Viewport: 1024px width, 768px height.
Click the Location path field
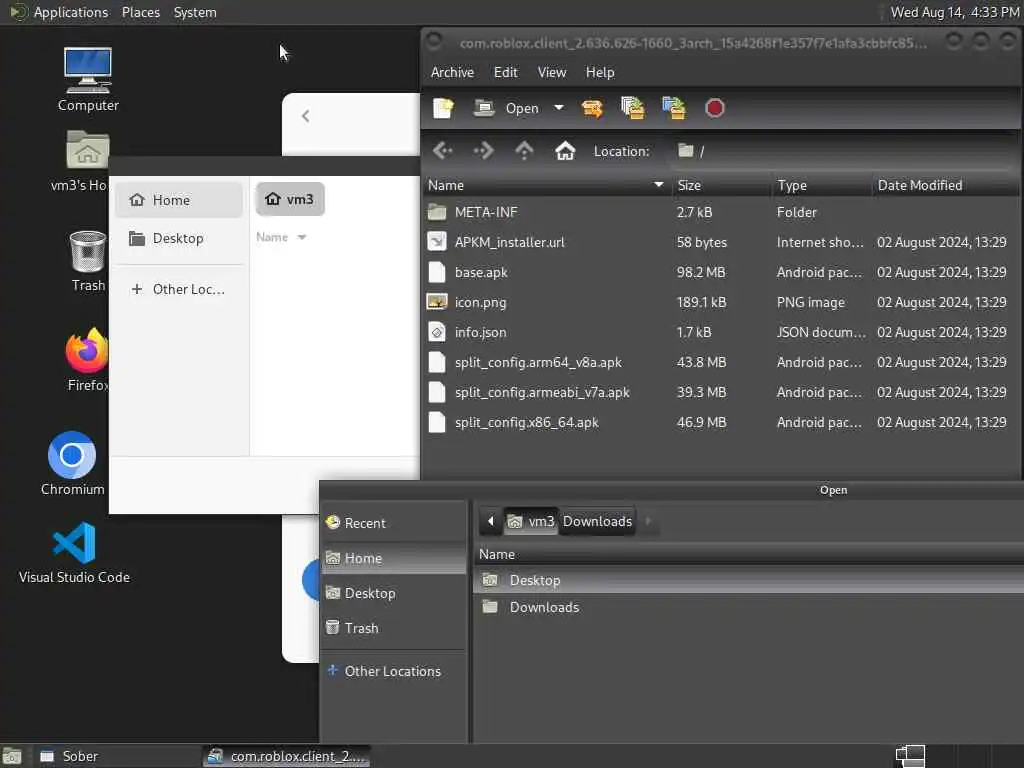[842, 151]
